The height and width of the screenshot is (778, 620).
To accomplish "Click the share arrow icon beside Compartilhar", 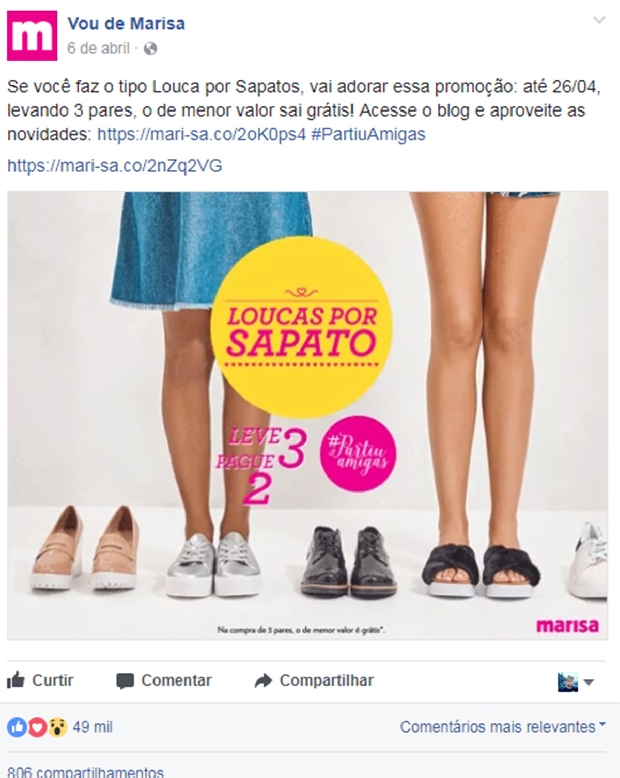I will coord(263,681).
